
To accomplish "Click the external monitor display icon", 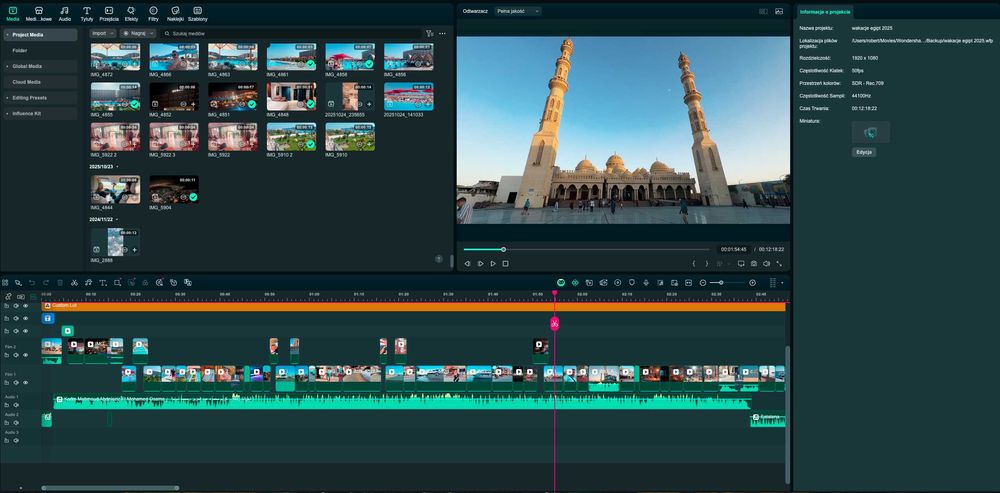I will tap(740, 263).
